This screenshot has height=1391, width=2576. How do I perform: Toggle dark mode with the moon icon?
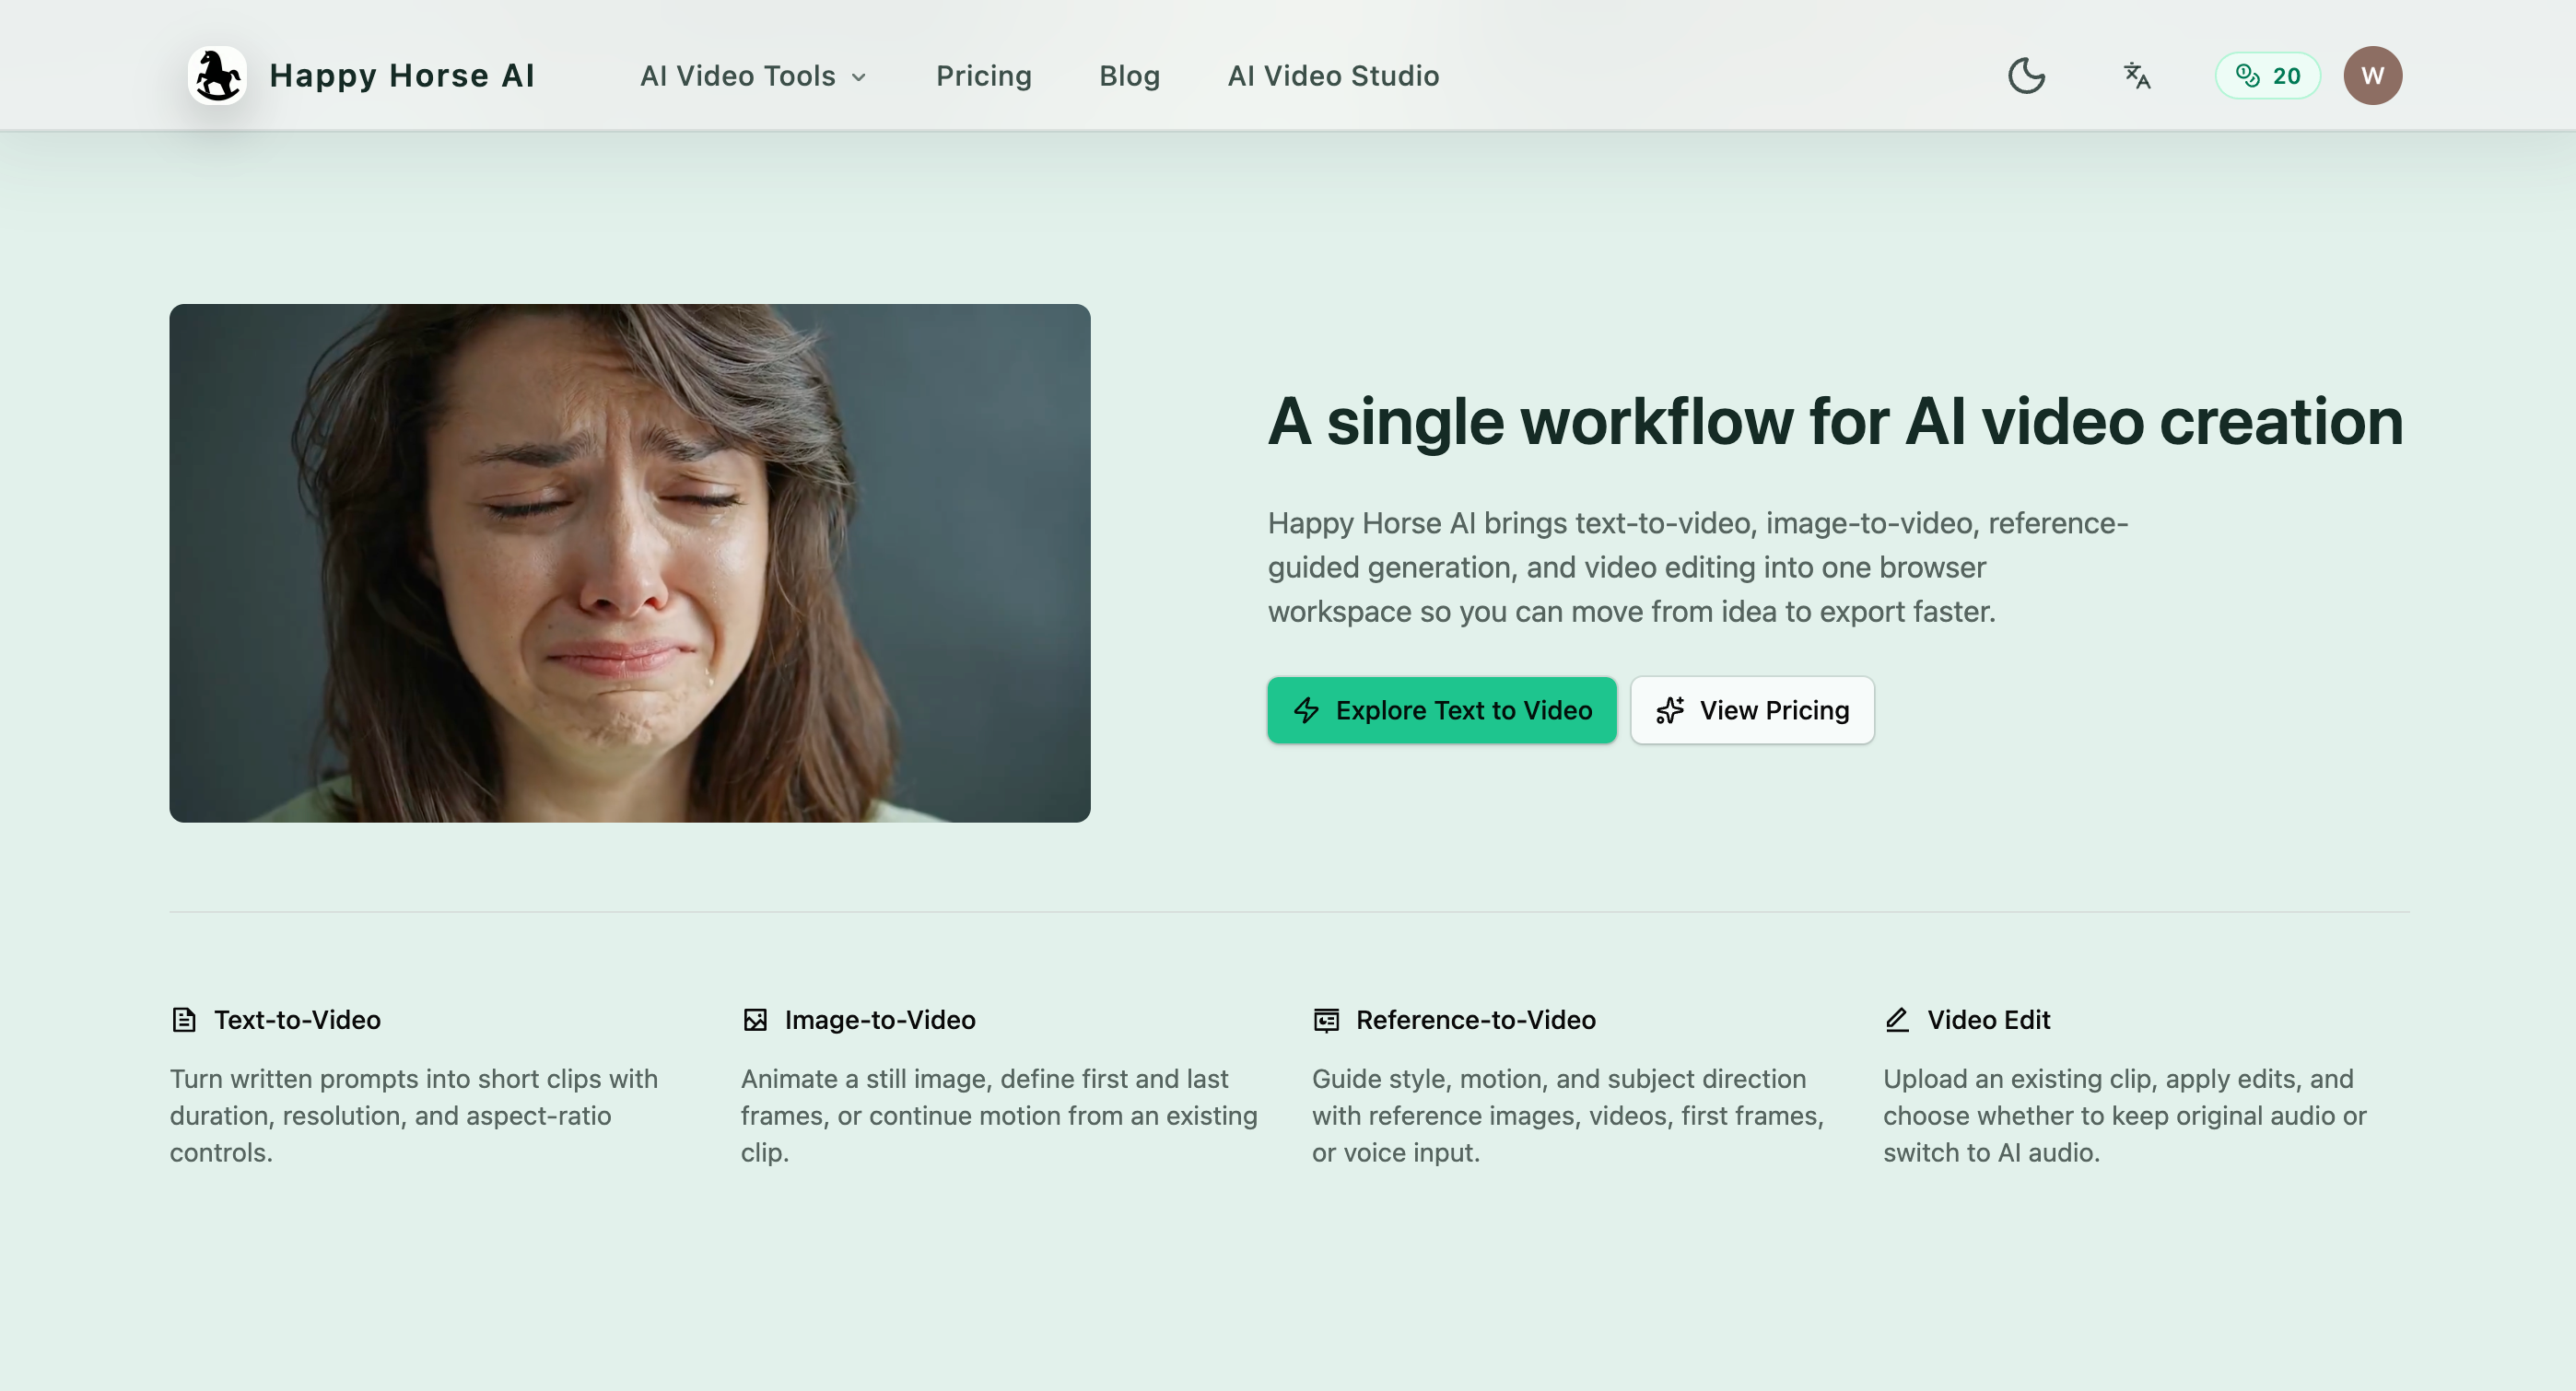click(x=2026, y=76)
